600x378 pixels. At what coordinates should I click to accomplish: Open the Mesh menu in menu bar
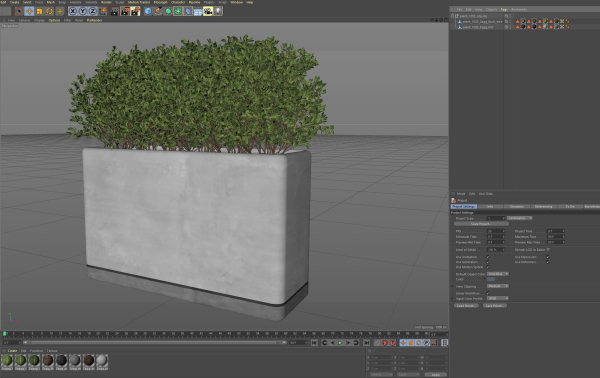(51, 2)
